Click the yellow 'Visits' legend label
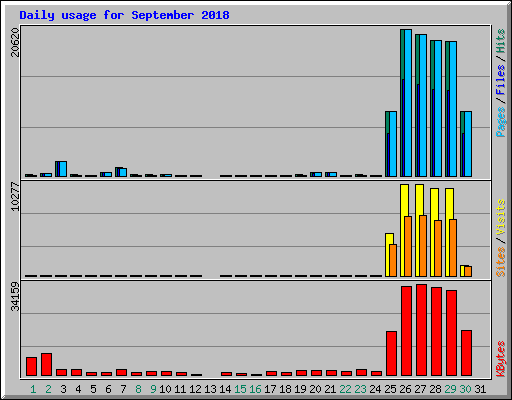Viewport: 512px width, 400px height. [500, 217]
